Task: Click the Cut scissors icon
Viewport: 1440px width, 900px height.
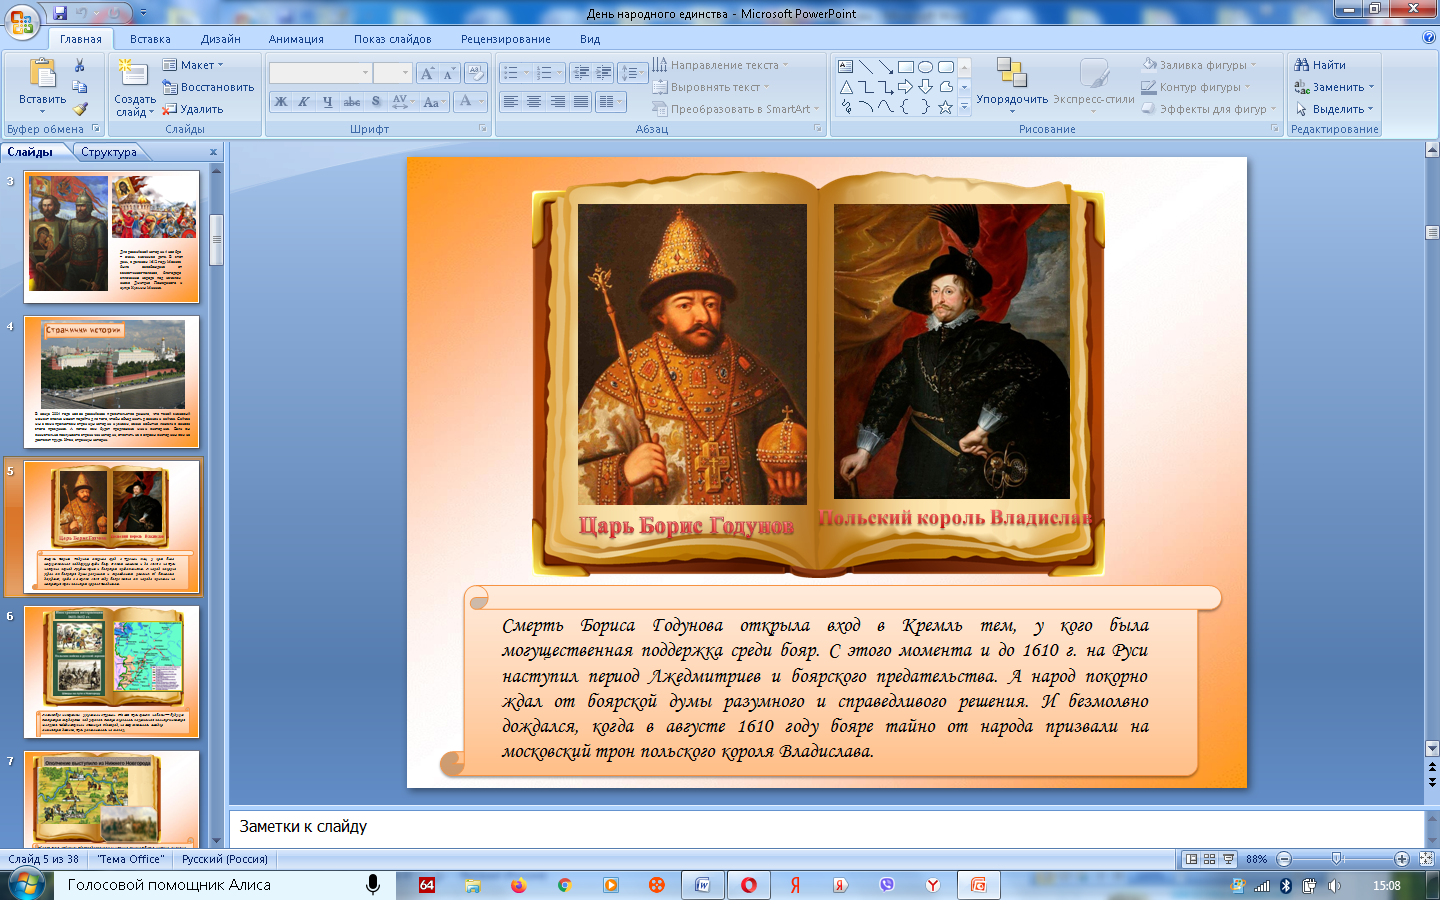Action: coord(79,65)
